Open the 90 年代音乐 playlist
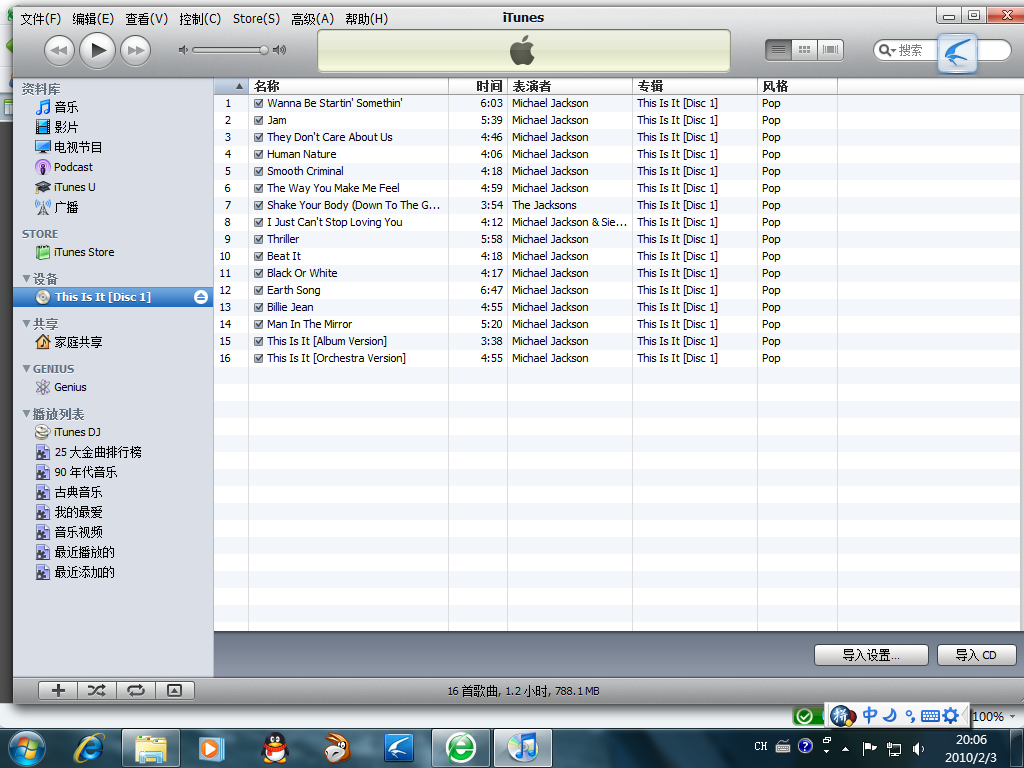This screenshot has height=768, width=1024. point(76,472)
